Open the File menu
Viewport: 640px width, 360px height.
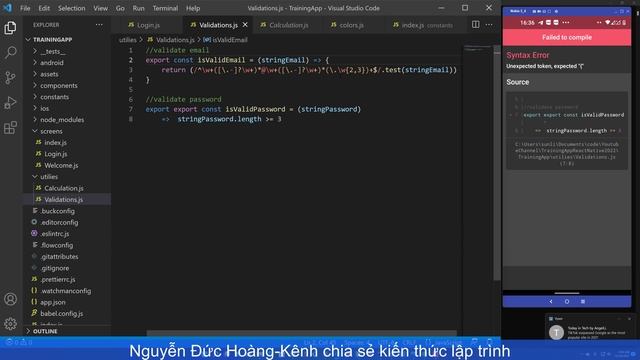25,8
